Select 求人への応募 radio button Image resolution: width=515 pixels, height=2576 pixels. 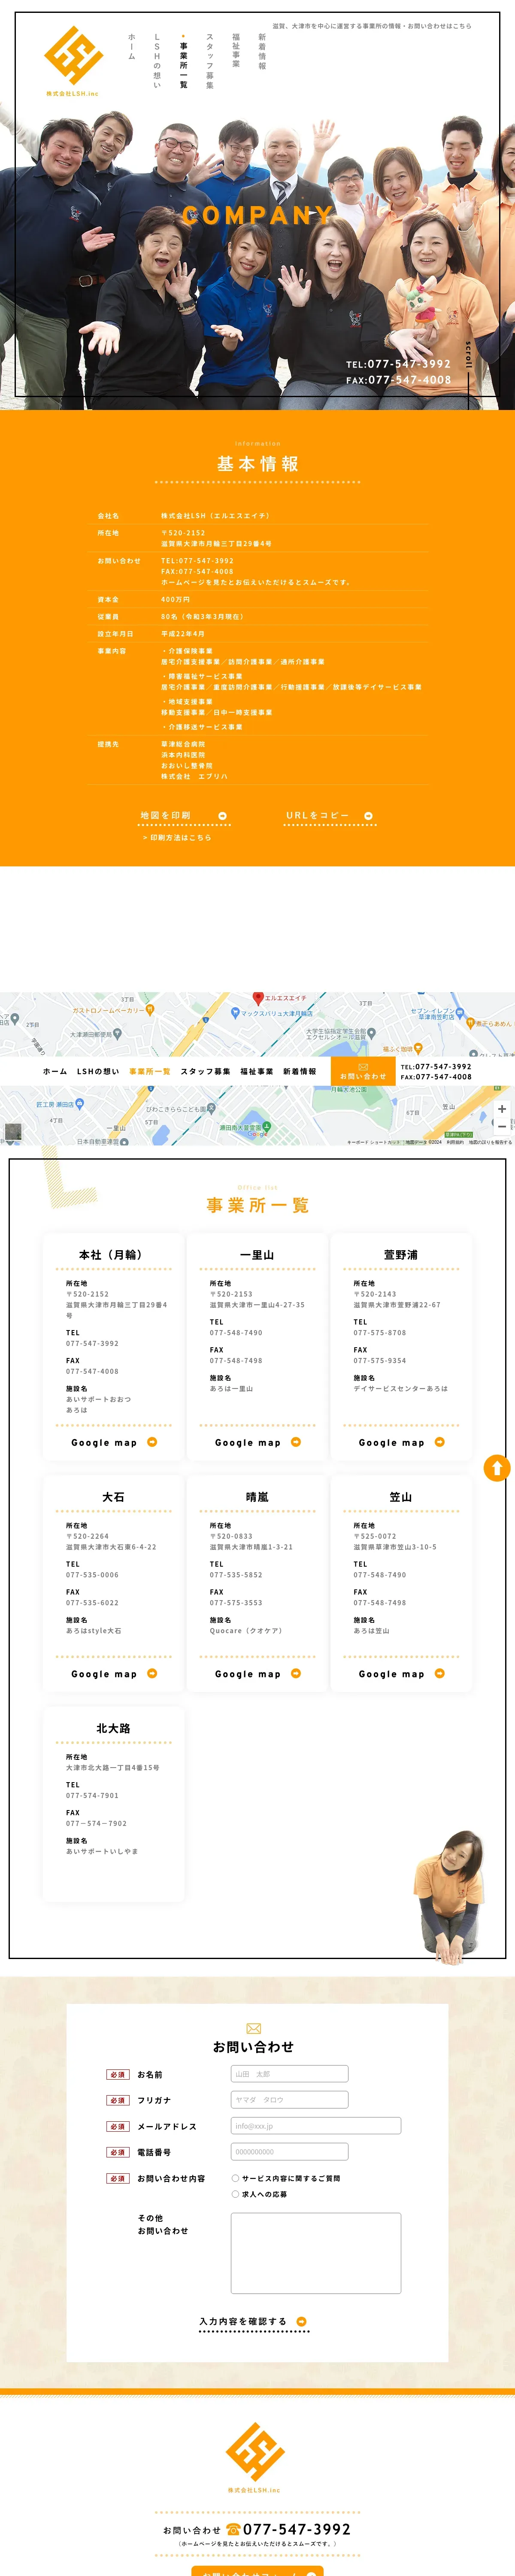[x=235, y=2194]
